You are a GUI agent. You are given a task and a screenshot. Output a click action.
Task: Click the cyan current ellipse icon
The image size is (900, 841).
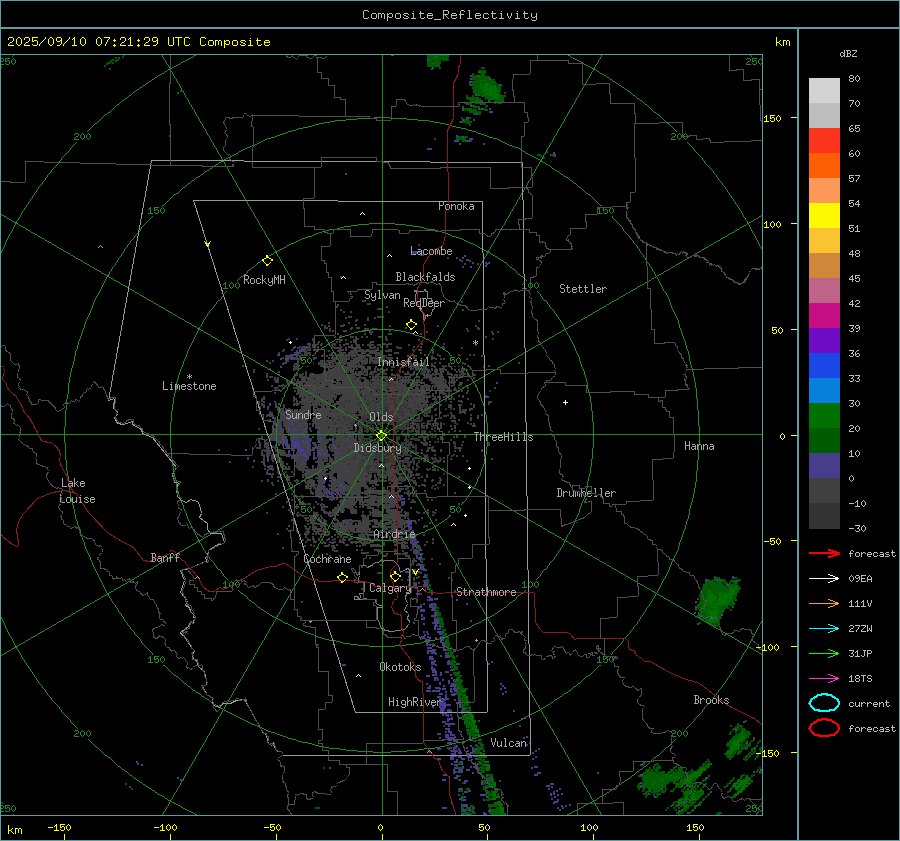[824, 703]
